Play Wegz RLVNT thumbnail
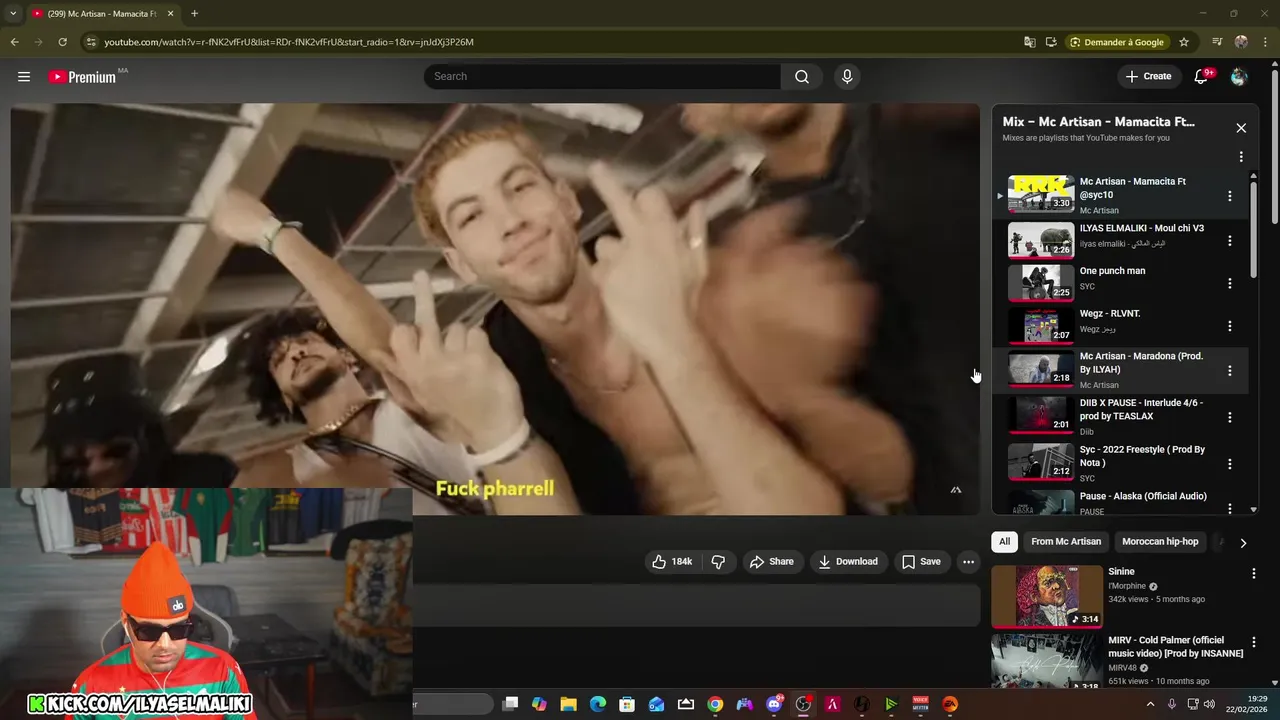Image resolution: width=1280 pixels, height=720 pixels. point(1041,326)
